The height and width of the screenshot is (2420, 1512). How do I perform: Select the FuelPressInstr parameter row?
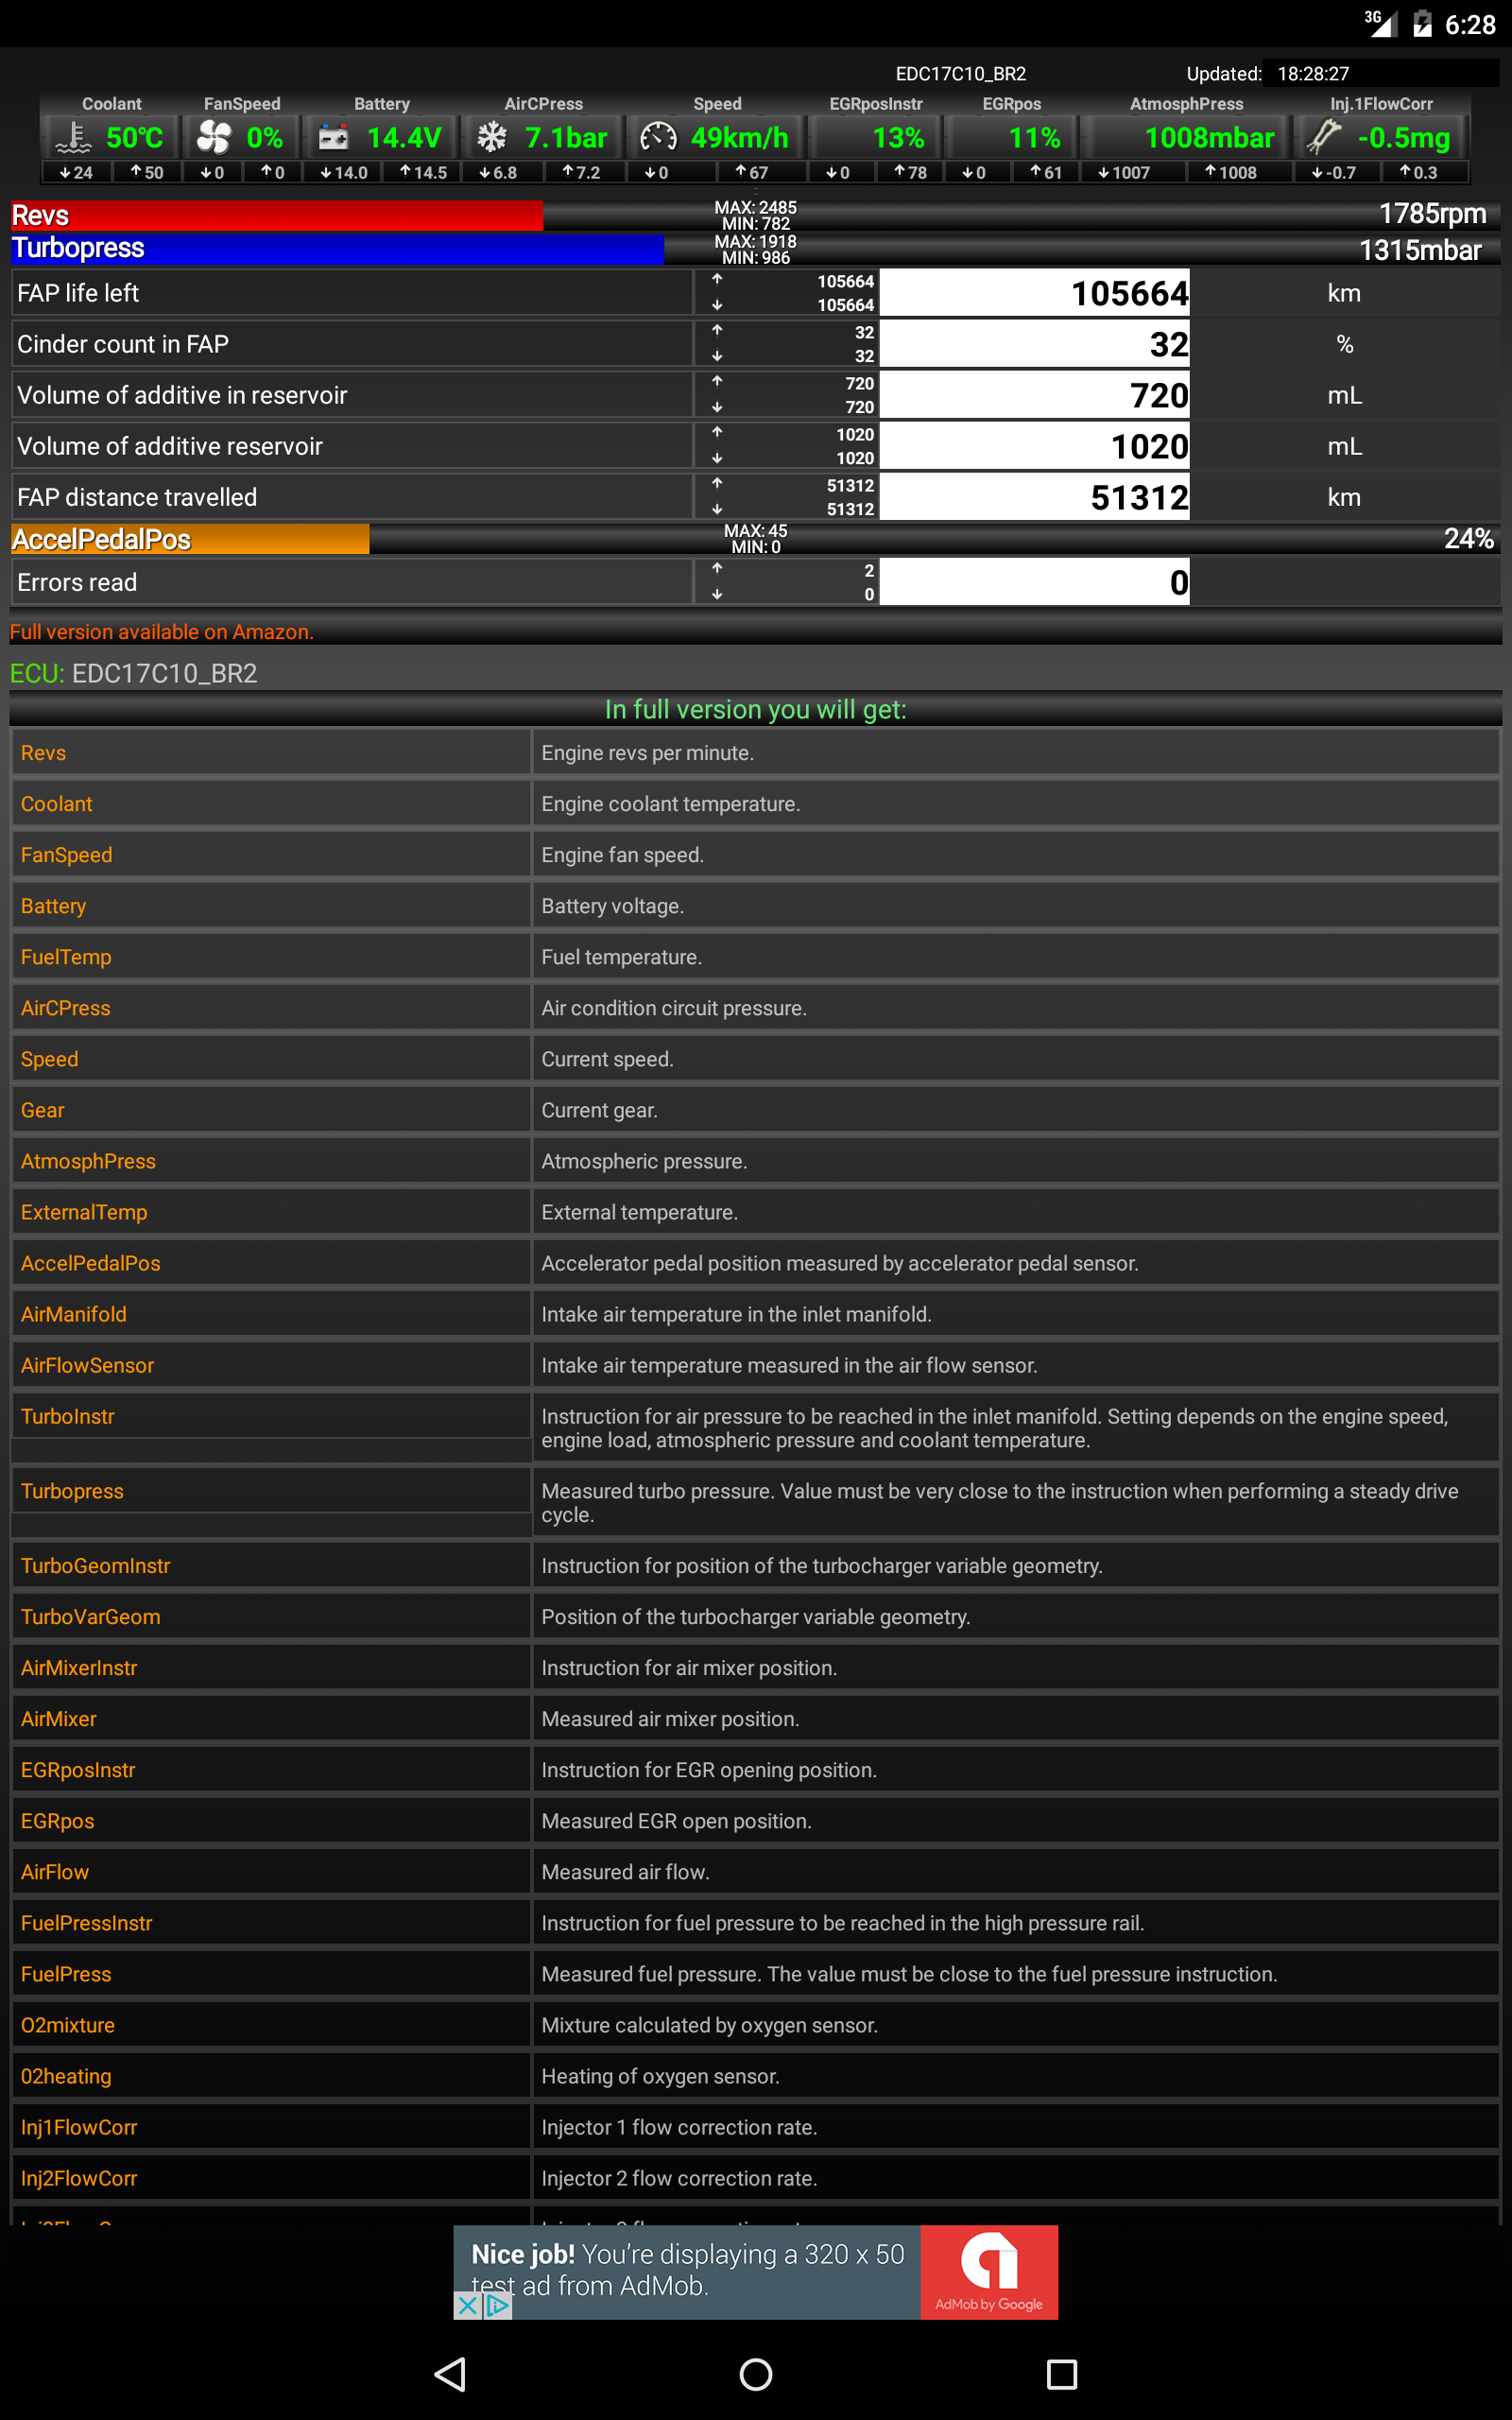756,1923
